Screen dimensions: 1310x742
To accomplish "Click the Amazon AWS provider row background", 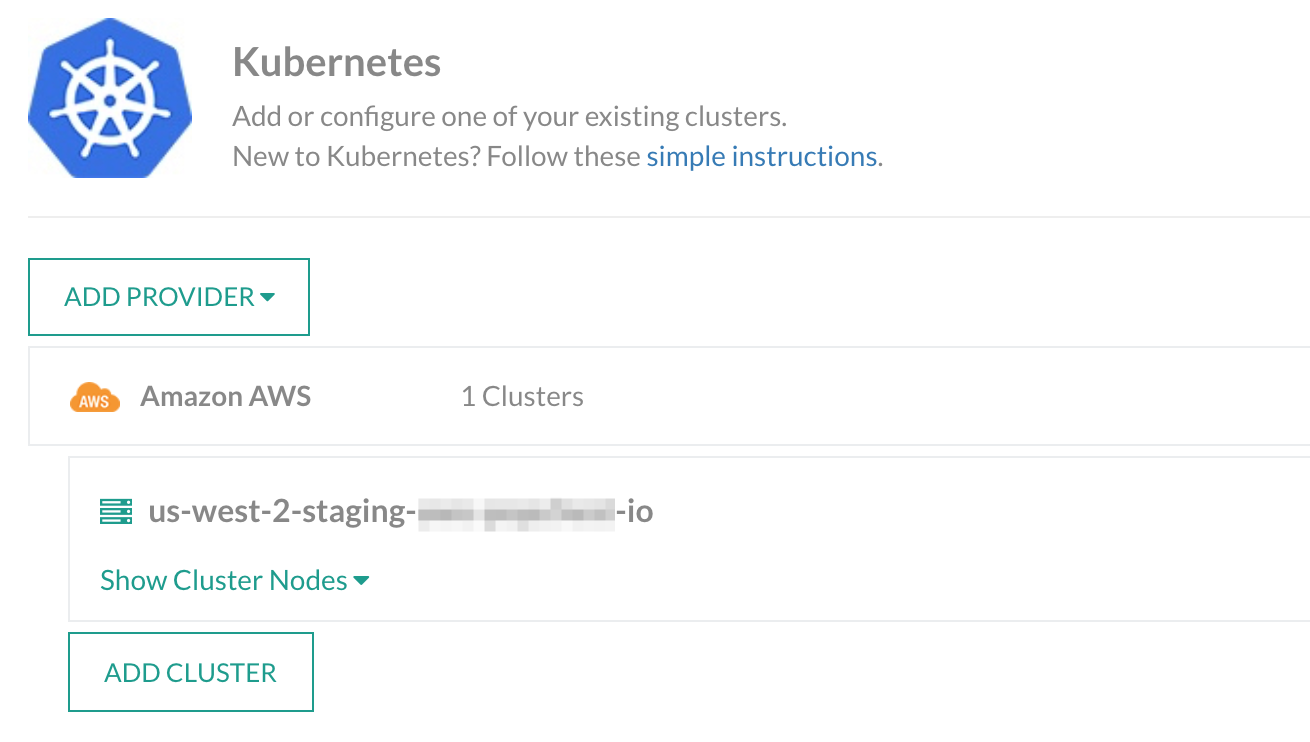I will tap(900, 397).
